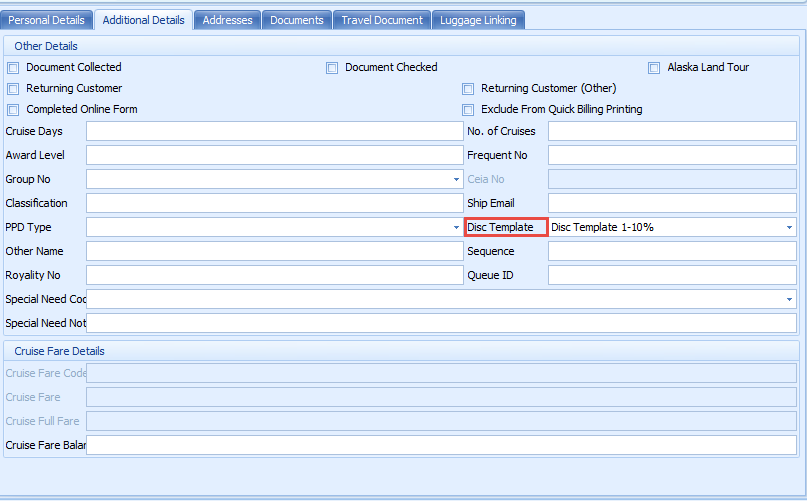The image size is (807, 501).
Task: Click the Cruise Fare Balance field
Action: coord(442,445)
